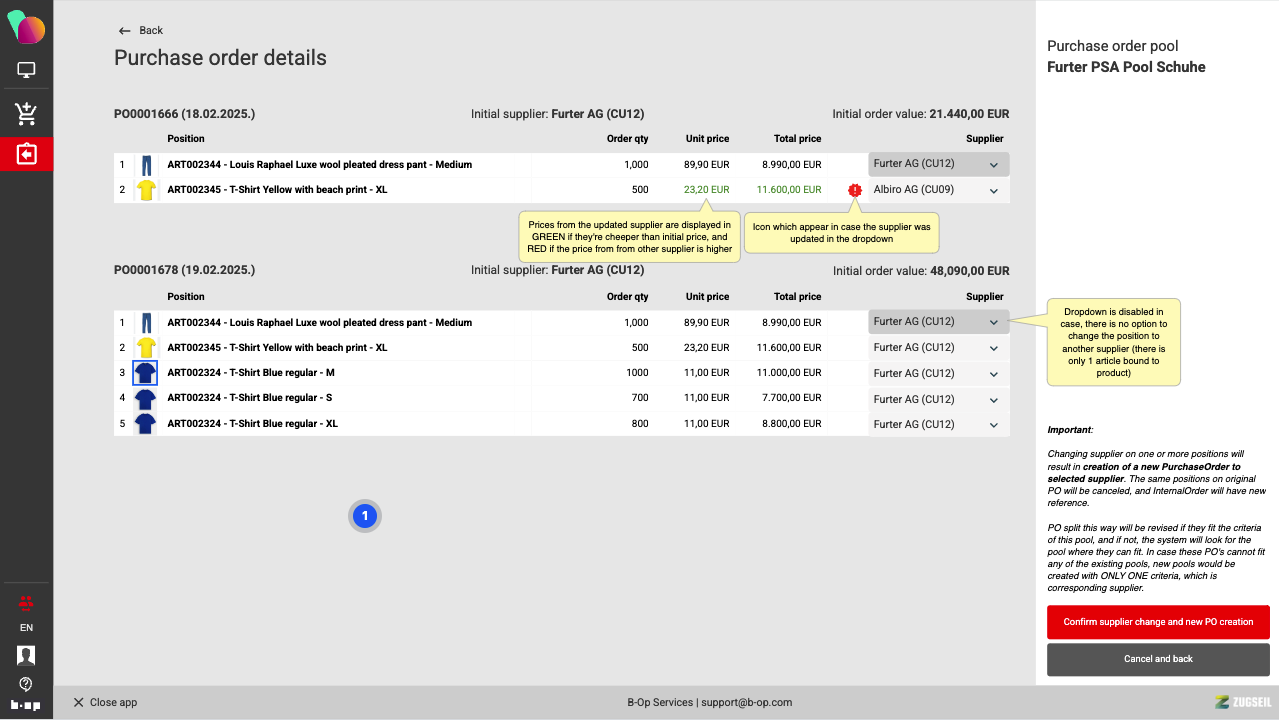Click the red purchase order clipboard icon
This screenshot has height=720, width=1279.
click(x=26, y=154)
